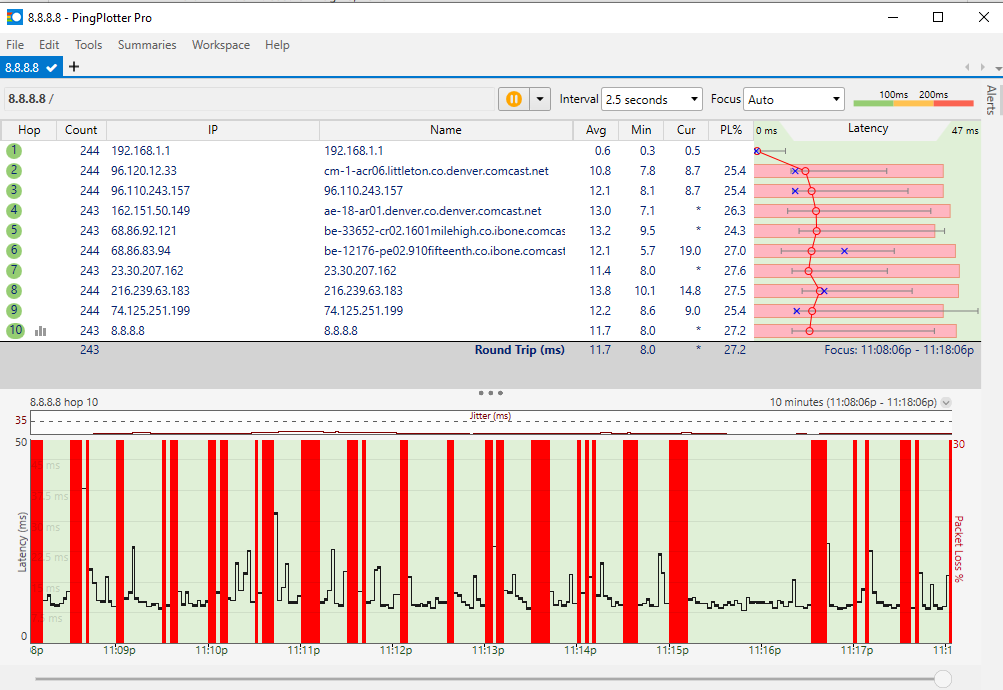Click the PL% column header
This screenshot has width=1003, height=690.
pos(731,130)
